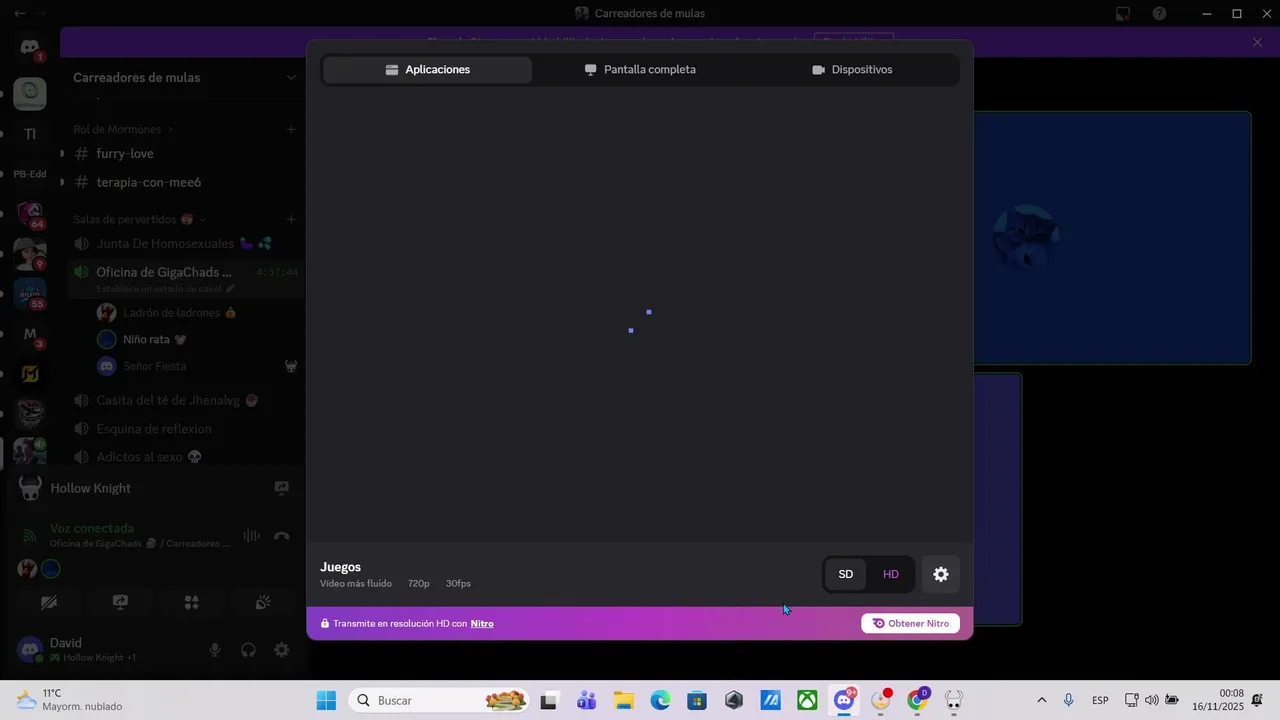Open the Pantalla completa tab
This screenshot has height=720, width=1280.
(640, 70)
